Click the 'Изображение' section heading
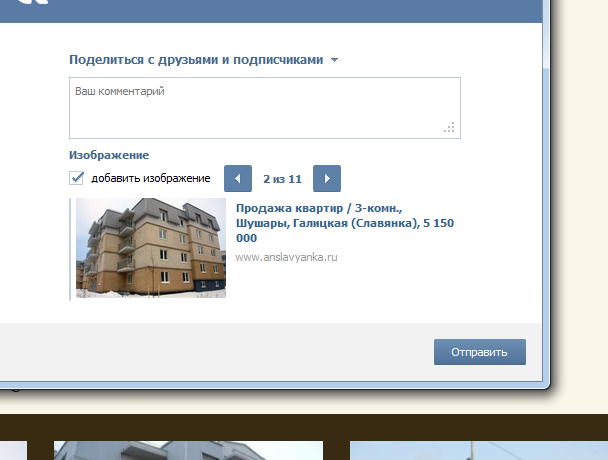This screenshot has width=608, height=460. click(x=109, y=155)
